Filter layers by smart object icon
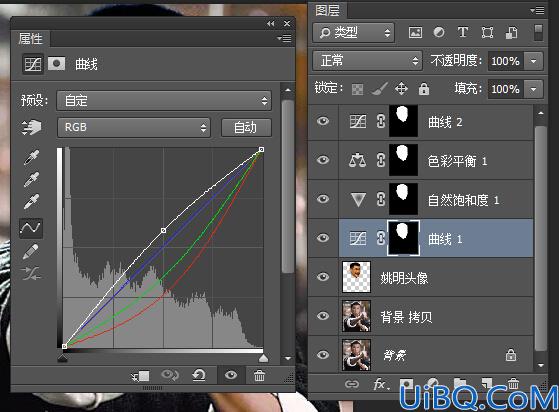The height and width of the screenshot is (412, 559). pos(511,33)
